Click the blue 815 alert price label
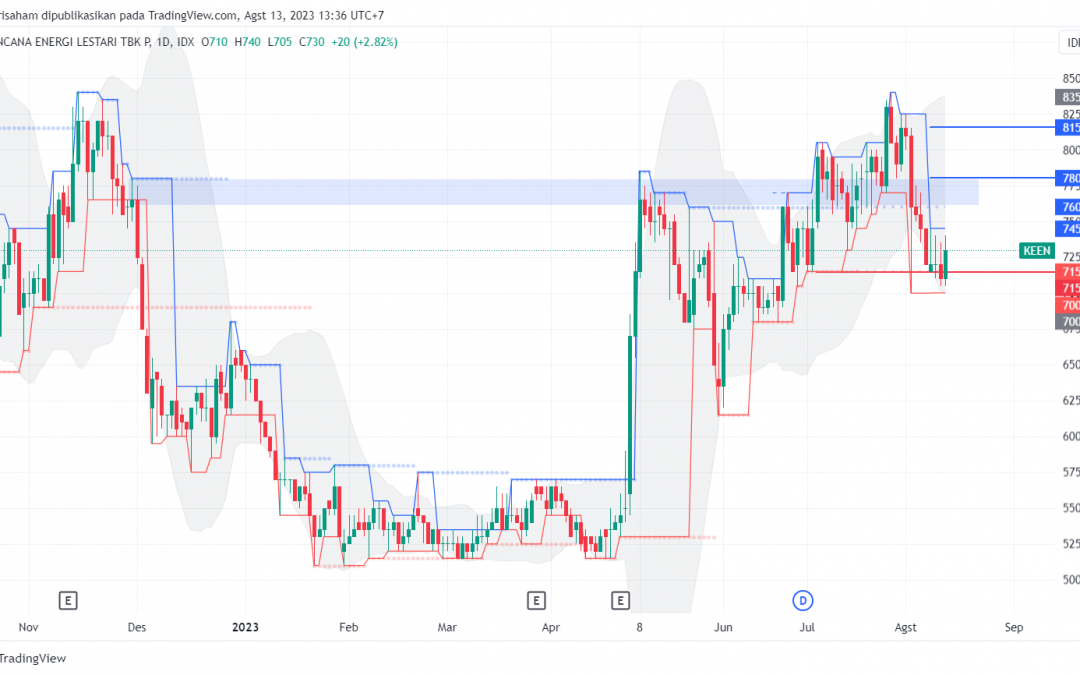The width and height of the screenshot is (1080, 675). tap(1067, 127)
